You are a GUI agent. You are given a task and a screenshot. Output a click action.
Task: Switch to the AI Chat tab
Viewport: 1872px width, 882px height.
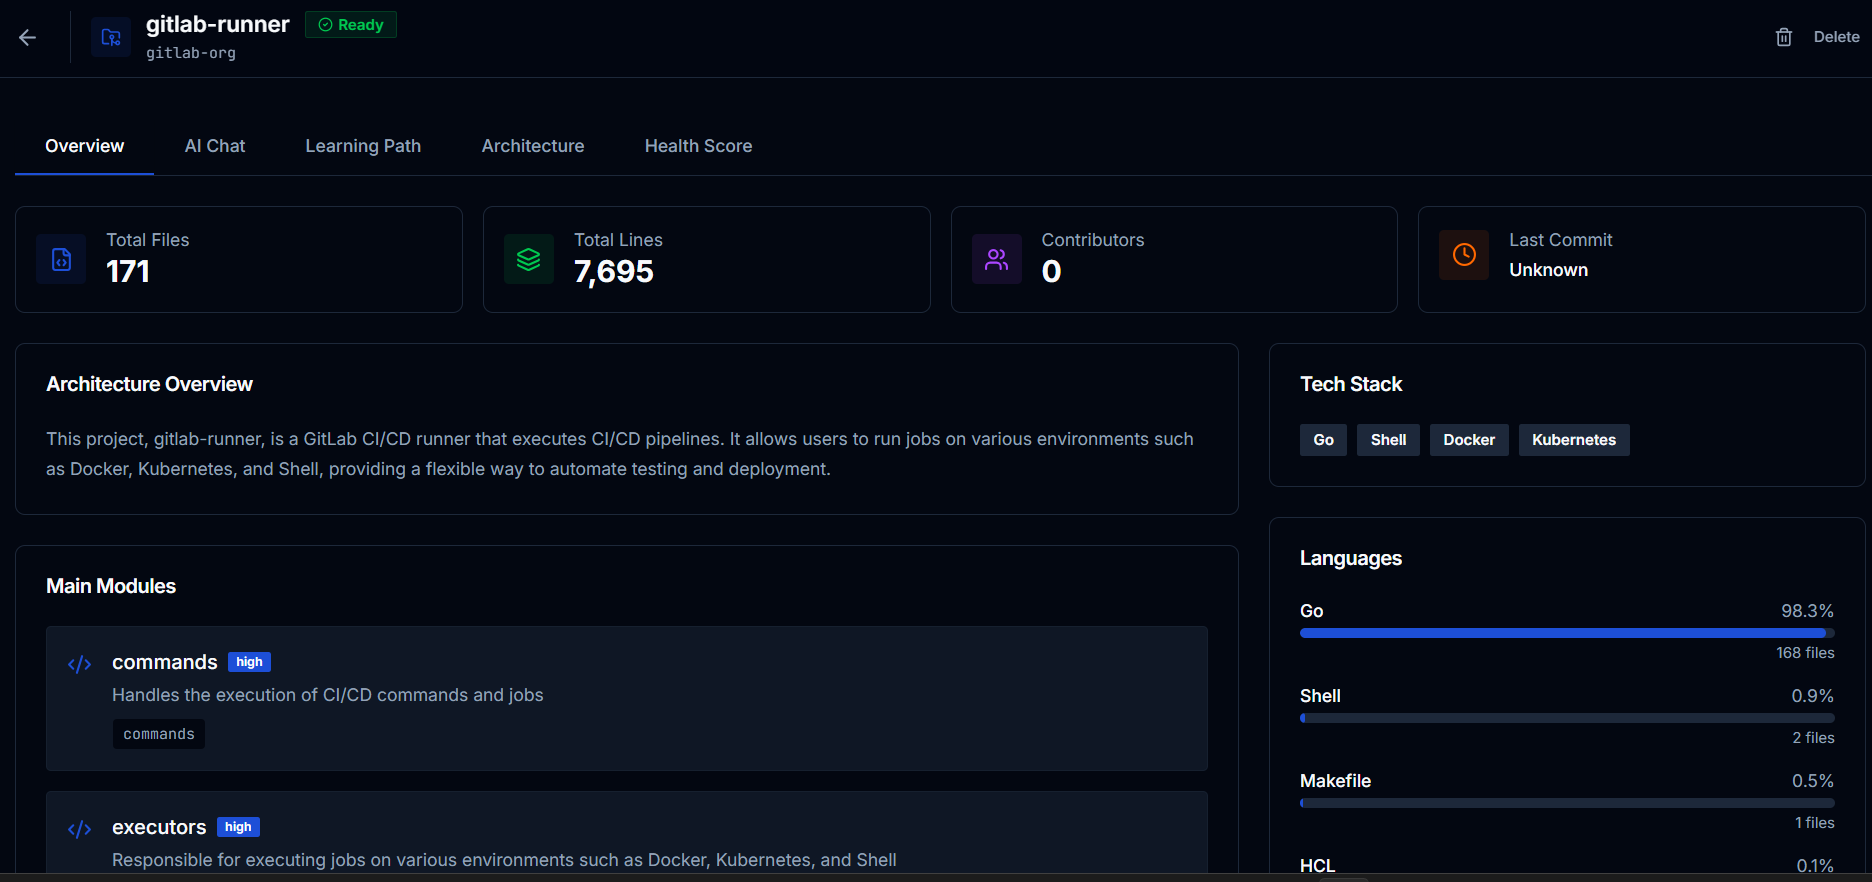(215, 146)
